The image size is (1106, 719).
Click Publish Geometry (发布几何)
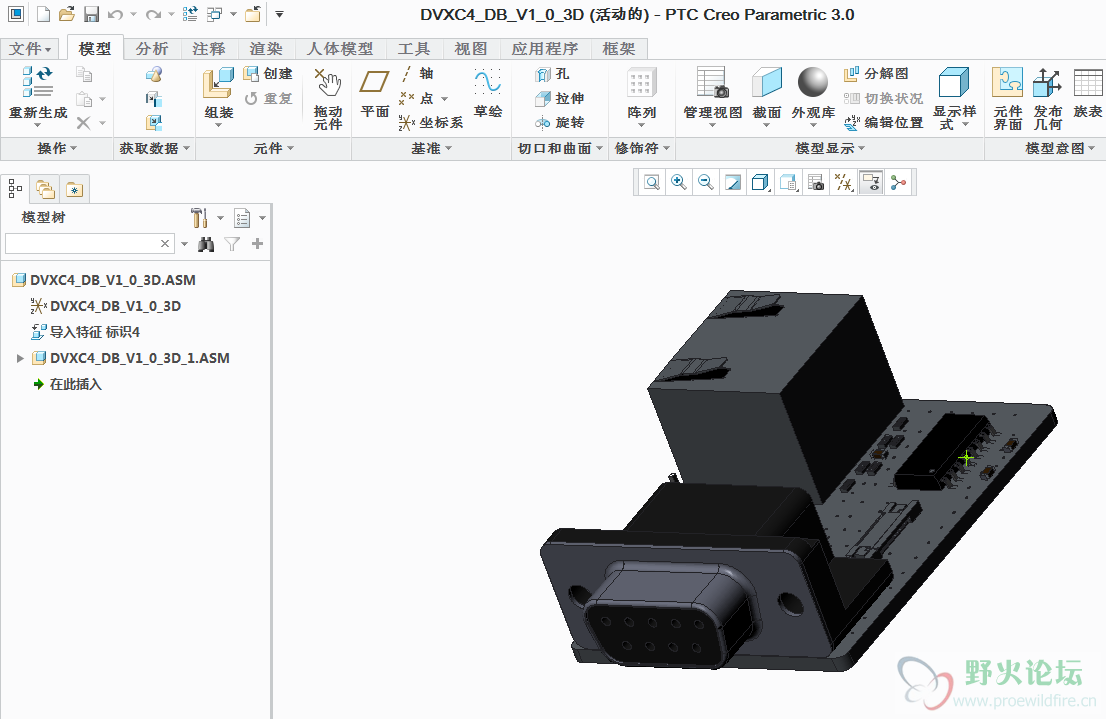coord(1047,99)
